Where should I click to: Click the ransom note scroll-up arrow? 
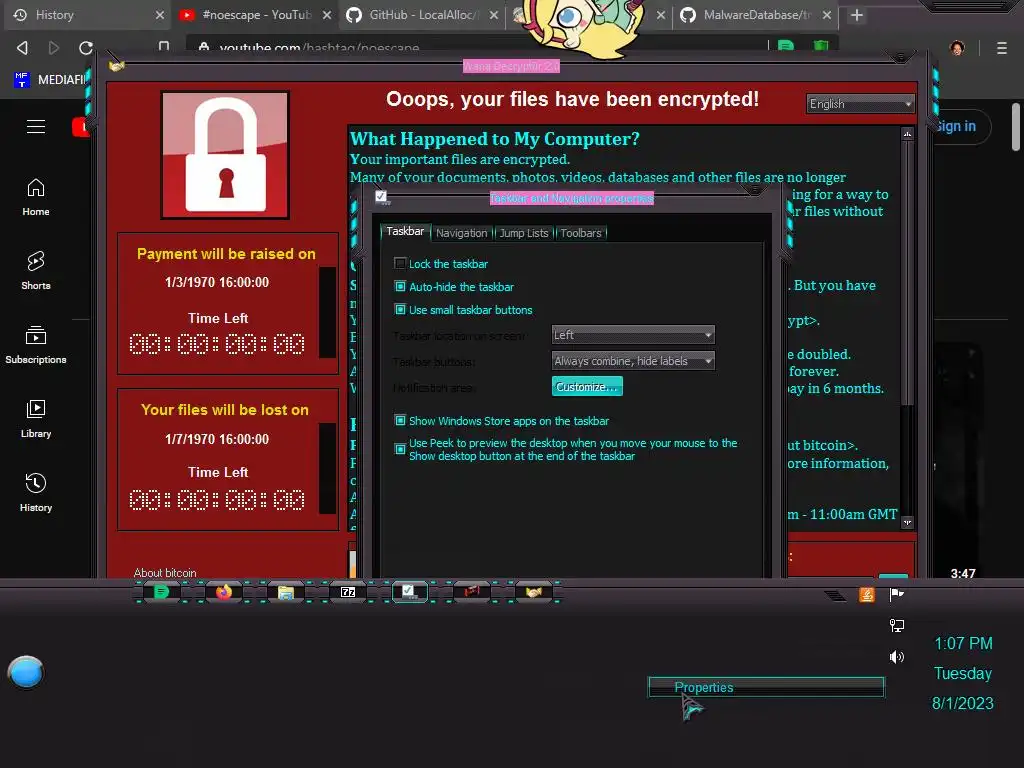[907, 134]
